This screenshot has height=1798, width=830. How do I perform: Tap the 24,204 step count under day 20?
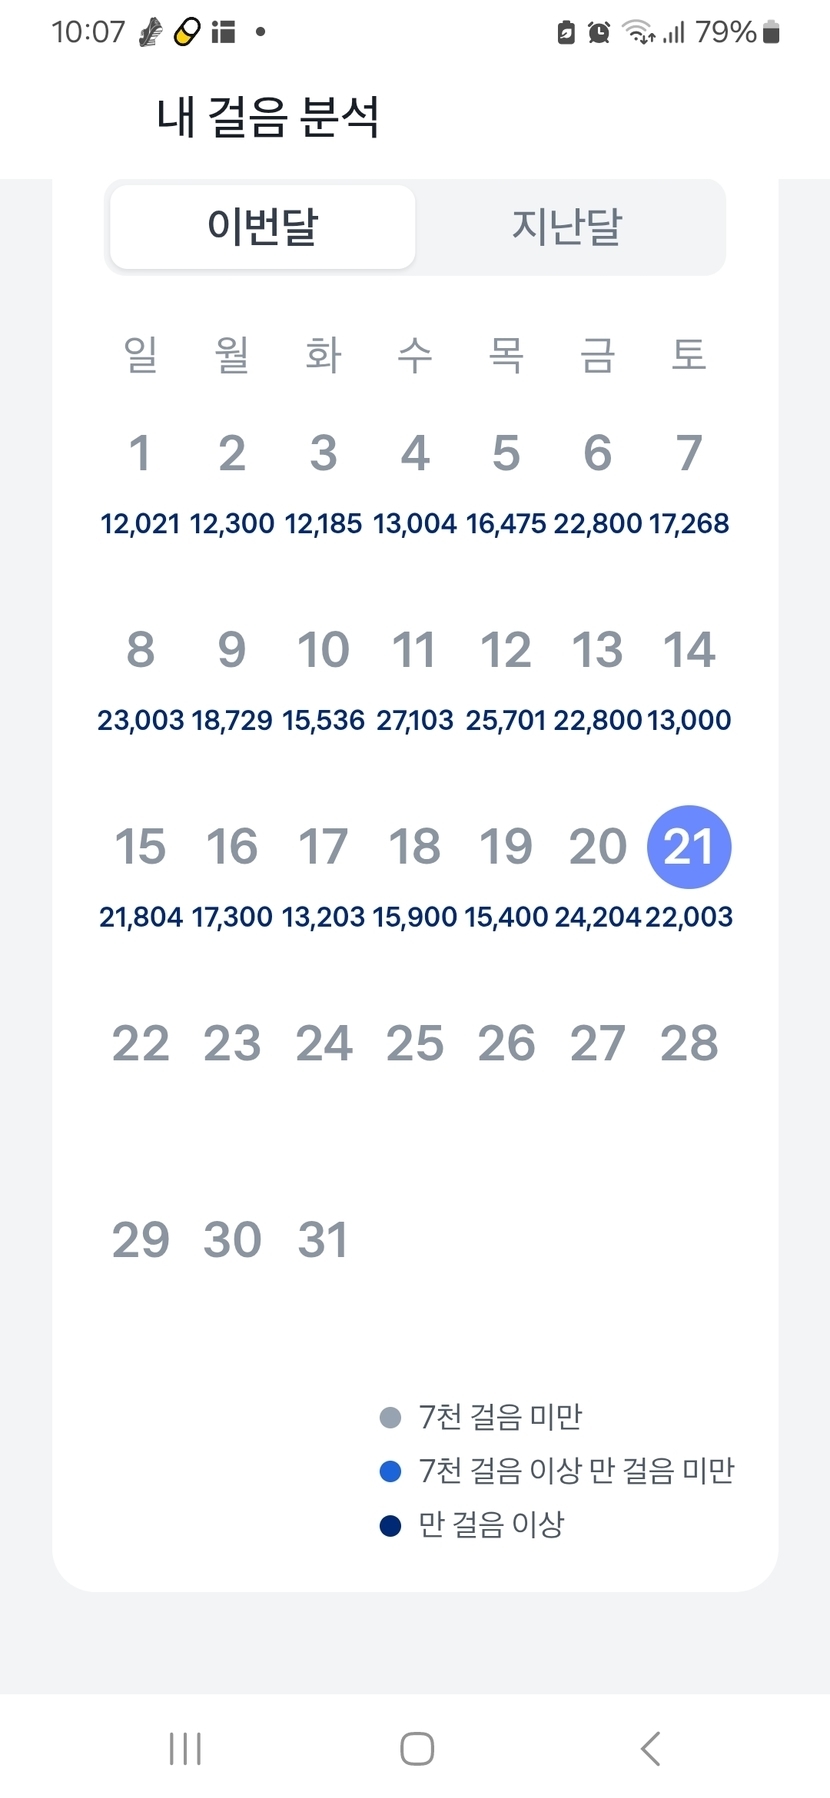(597, 917)
